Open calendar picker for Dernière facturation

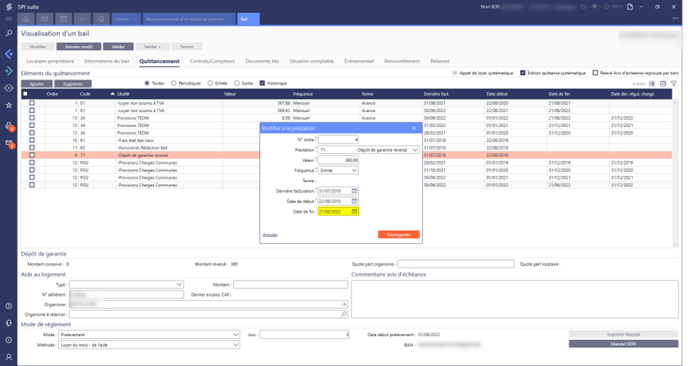pos(355,191)
